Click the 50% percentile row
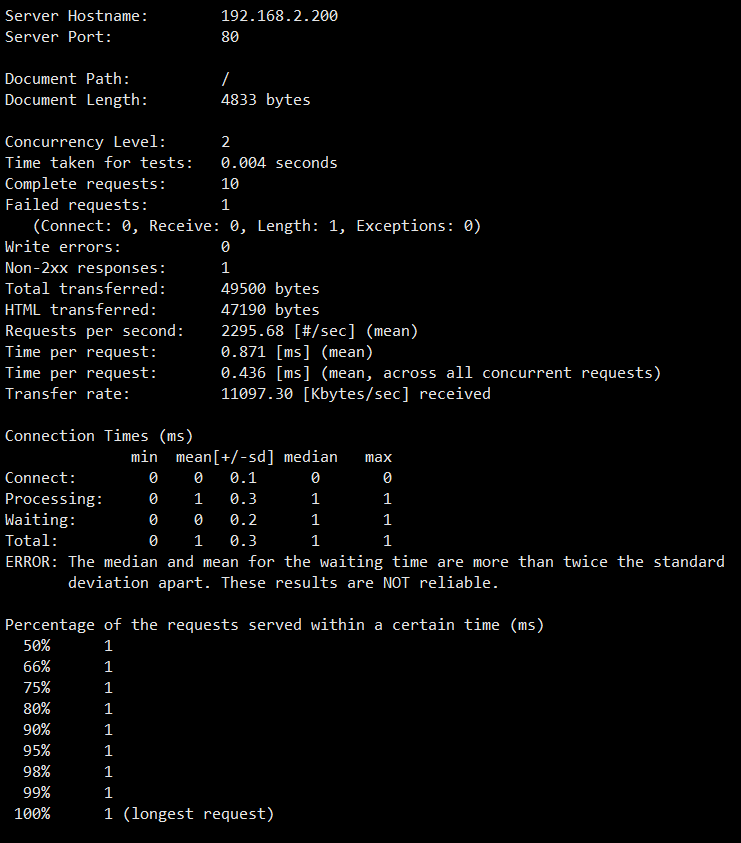Screen dimensions: 741x843 [x=68, y=645]
